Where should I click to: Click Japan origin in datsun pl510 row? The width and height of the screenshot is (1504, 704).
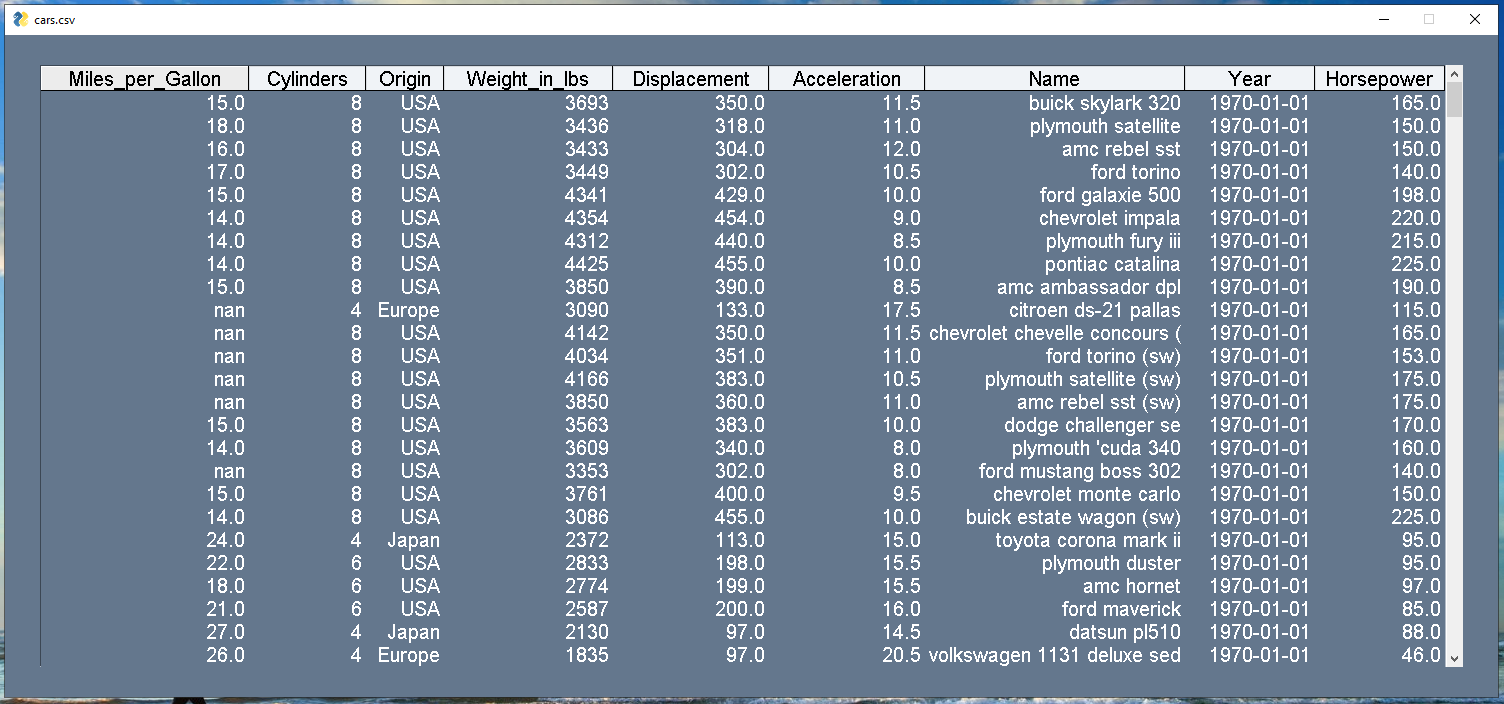[x=413, y=632]
